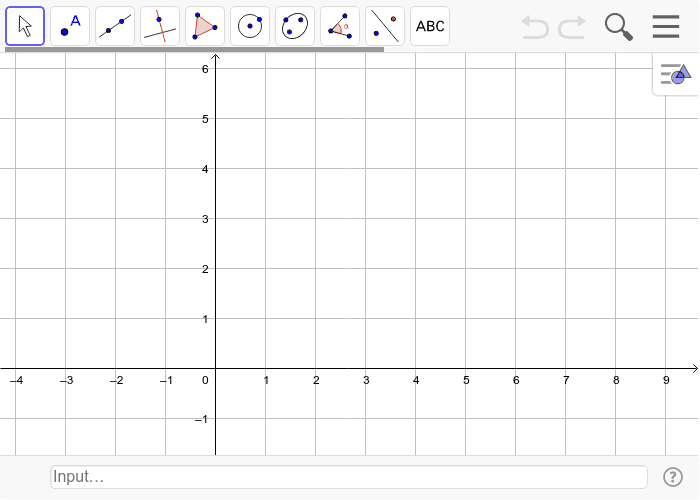
Task: Select the Angle tool
Action: (340, 26)
